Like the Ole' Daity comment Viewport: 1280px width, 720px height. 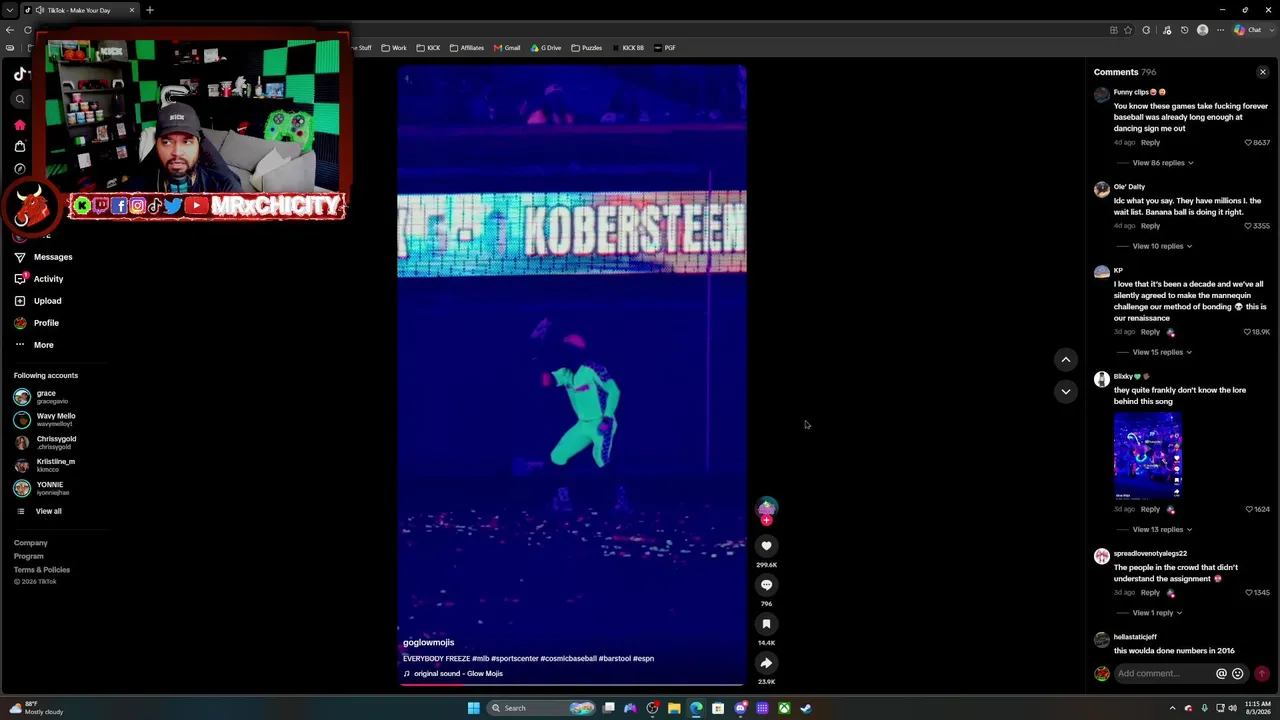point(1248,226)
